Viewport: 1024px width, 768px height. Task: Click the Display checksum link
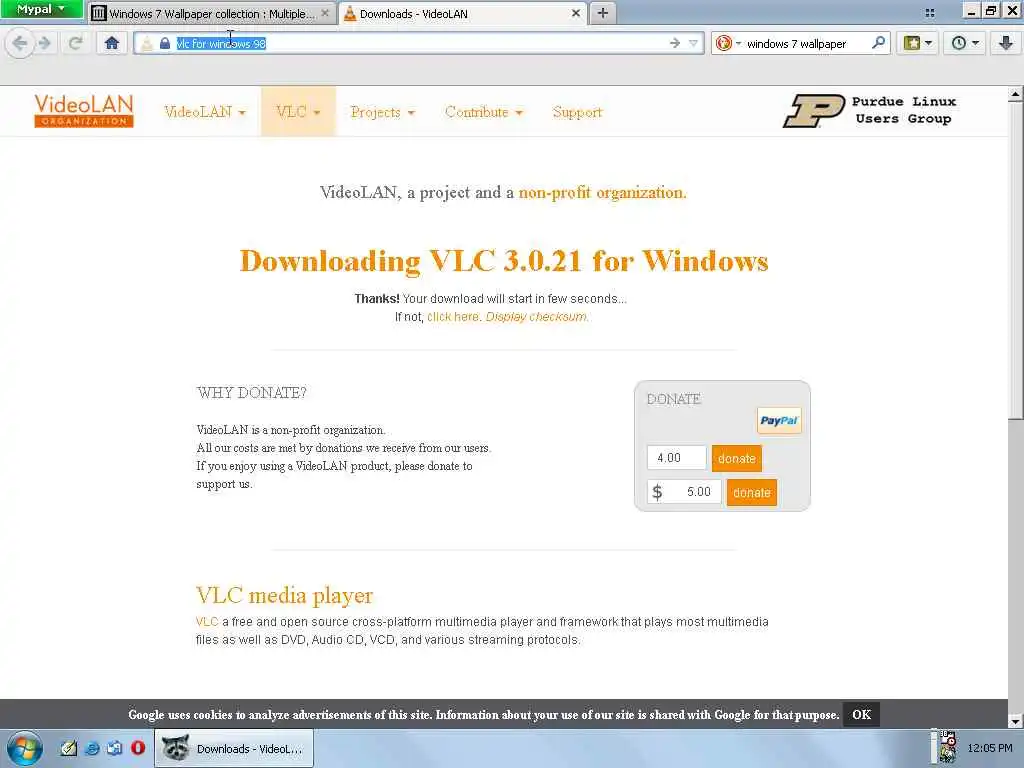point(537,317)
